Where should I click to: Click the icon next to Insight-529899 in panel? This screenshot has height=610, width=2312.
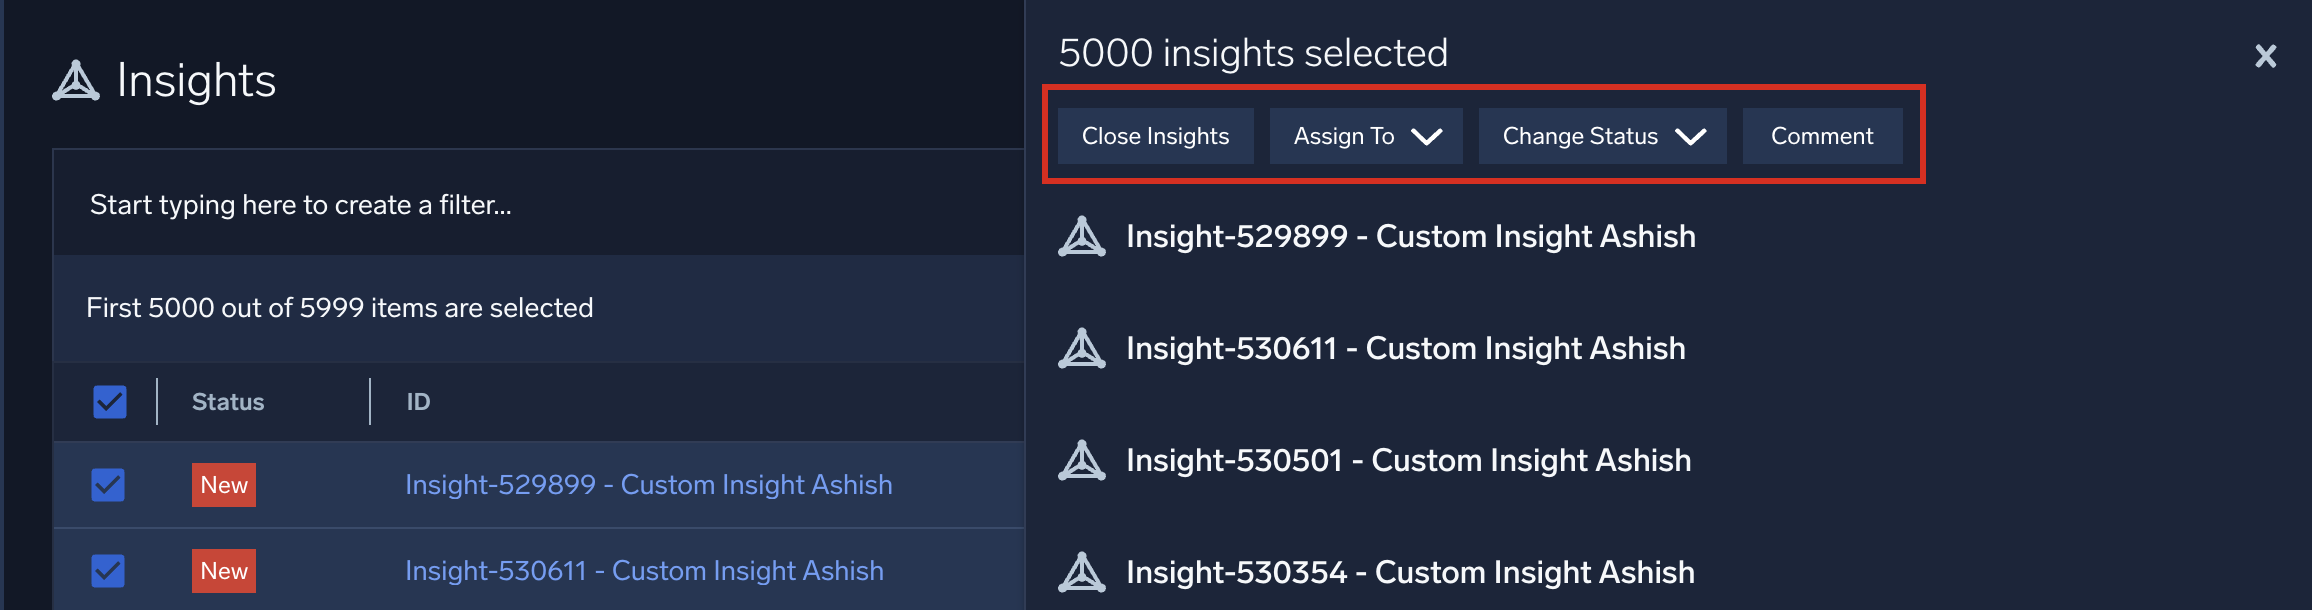tap(1081, 237)
